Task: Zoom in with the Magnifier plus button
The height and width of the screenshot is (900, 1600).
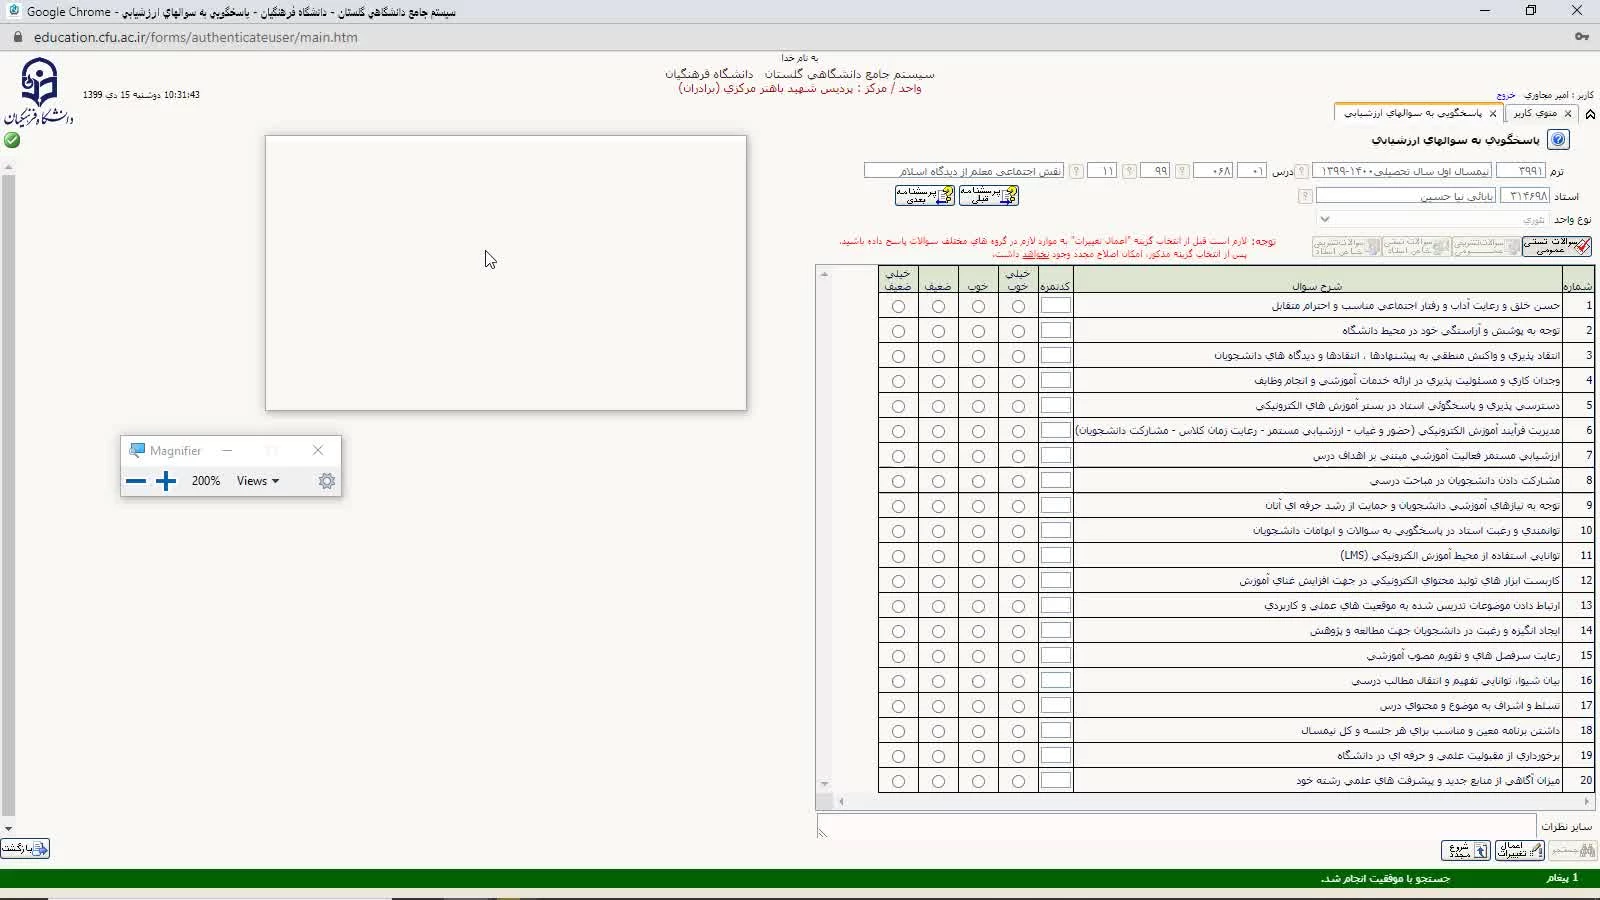Action: tap(166, 481)
